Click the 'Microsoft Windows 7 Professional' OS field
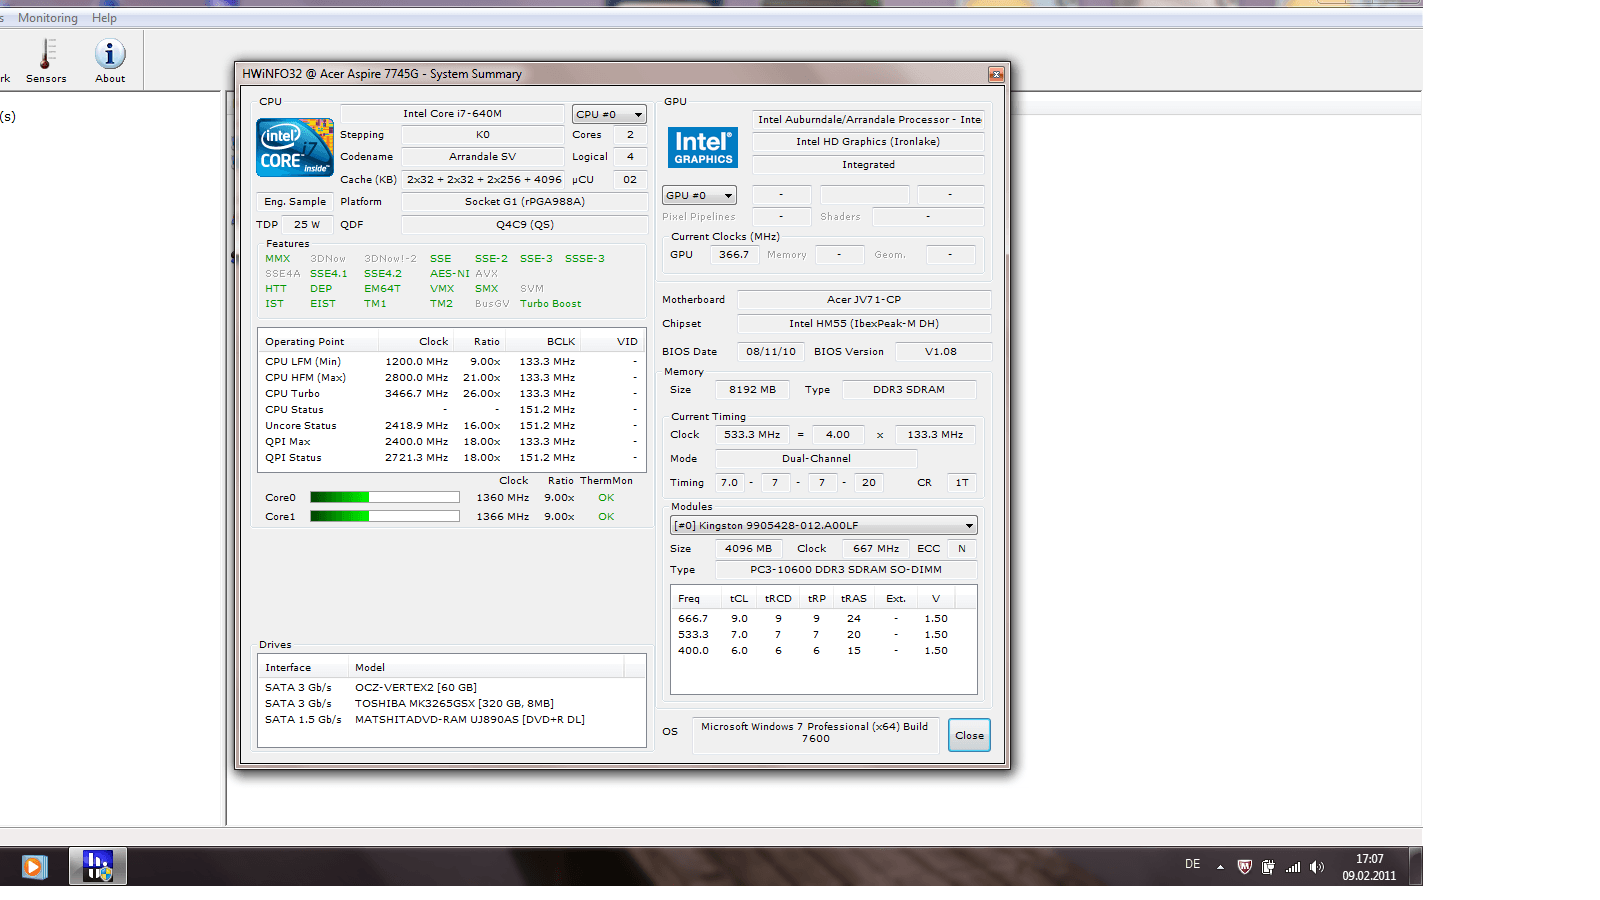 click(x=814, y=733)
